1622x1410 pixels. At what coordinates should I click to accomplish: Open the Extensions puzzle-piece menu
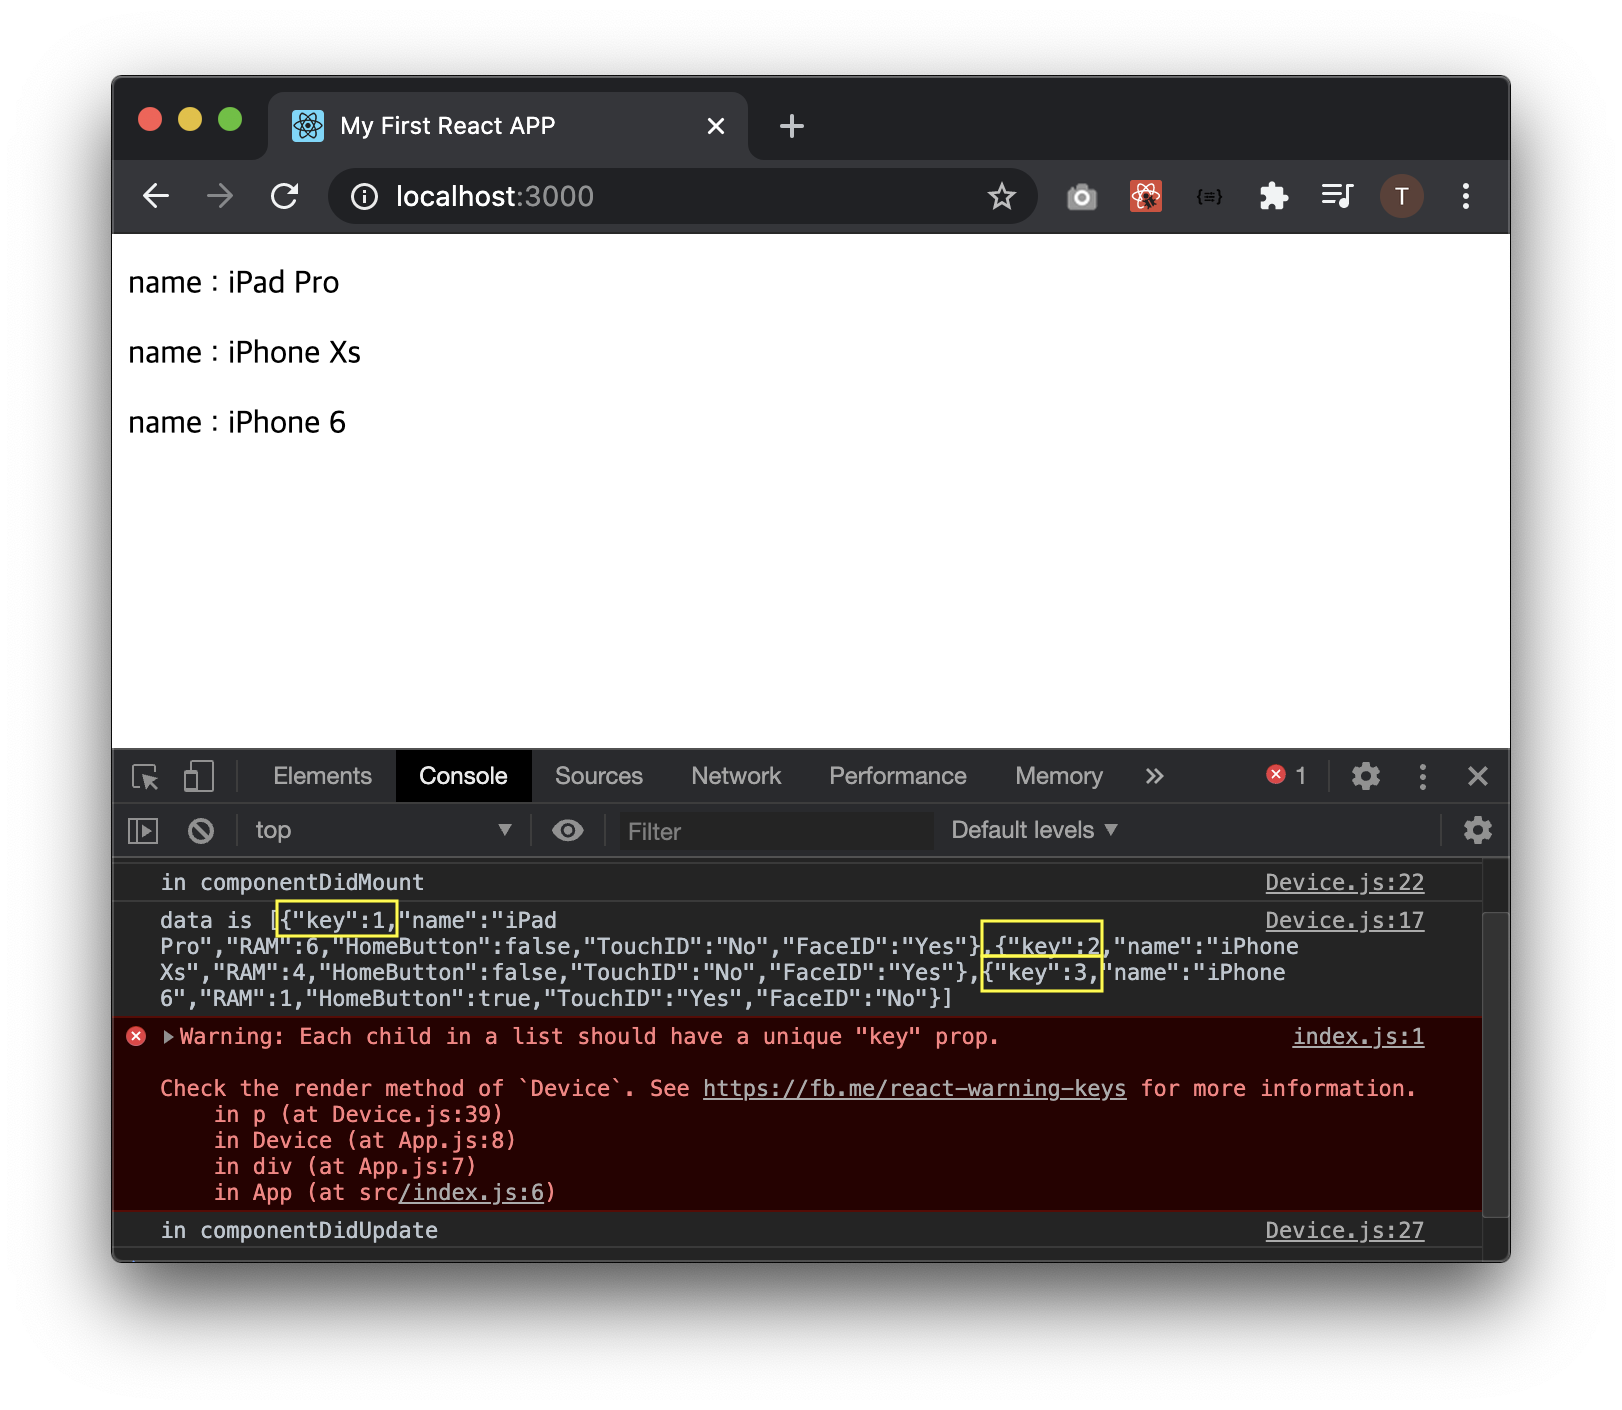1273,197
